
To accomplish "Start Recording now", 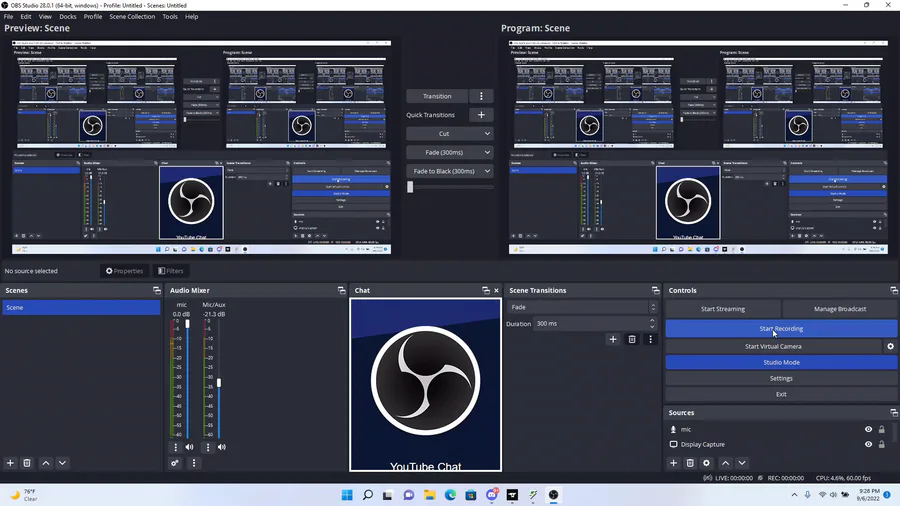I will [x=781, y=329].
